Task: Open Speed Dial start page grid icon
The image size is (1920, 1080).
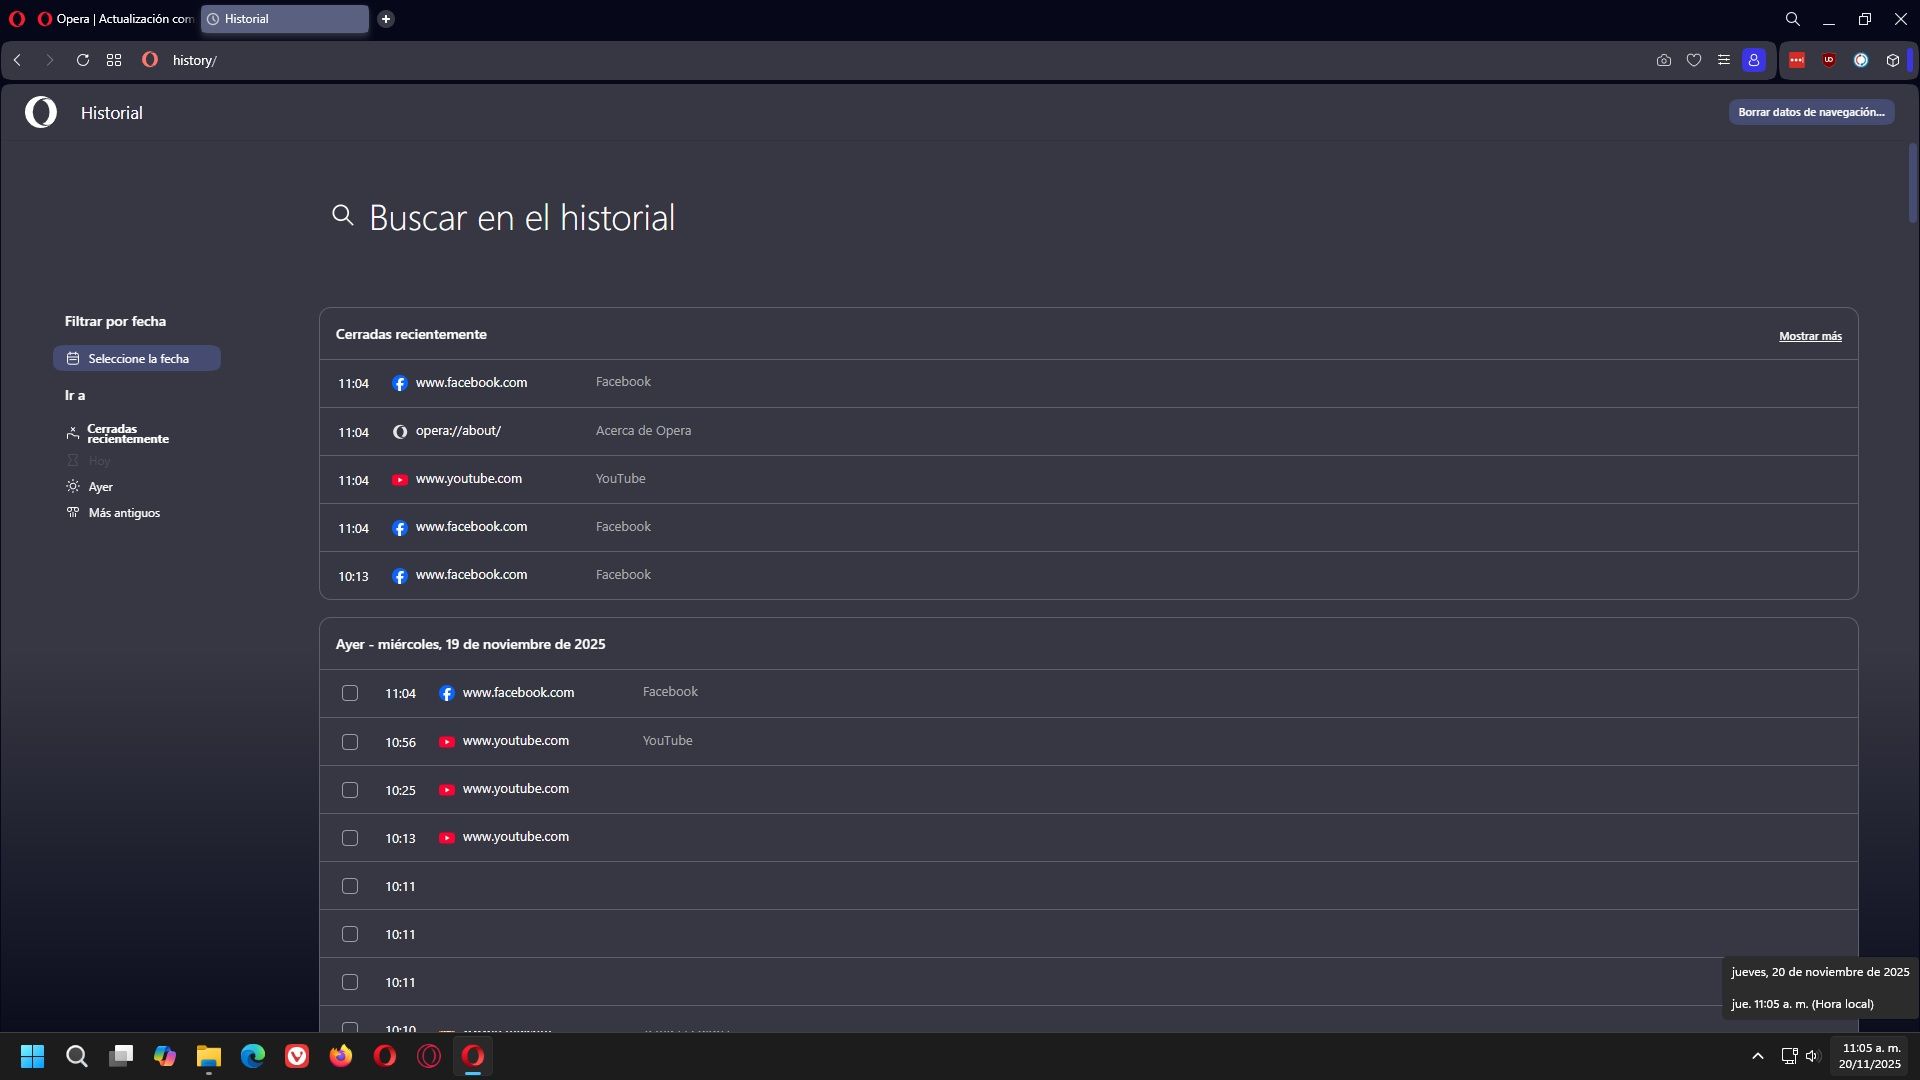Action: 114,60
